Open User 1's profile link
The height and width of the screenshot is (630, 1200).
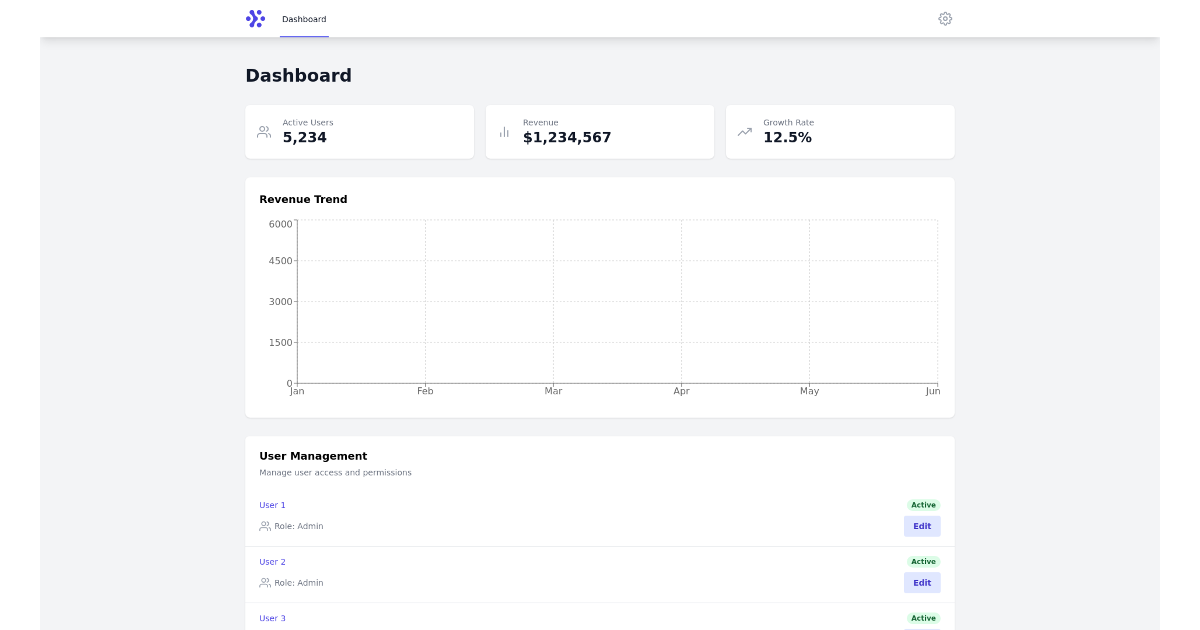coord(272,505)
